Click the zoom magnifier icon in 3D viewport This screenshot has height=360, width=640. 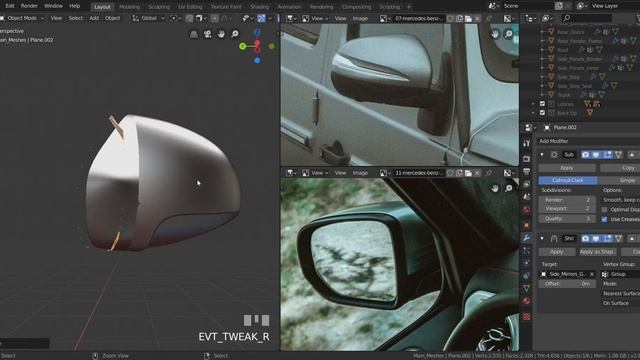[x=235, y=34]
